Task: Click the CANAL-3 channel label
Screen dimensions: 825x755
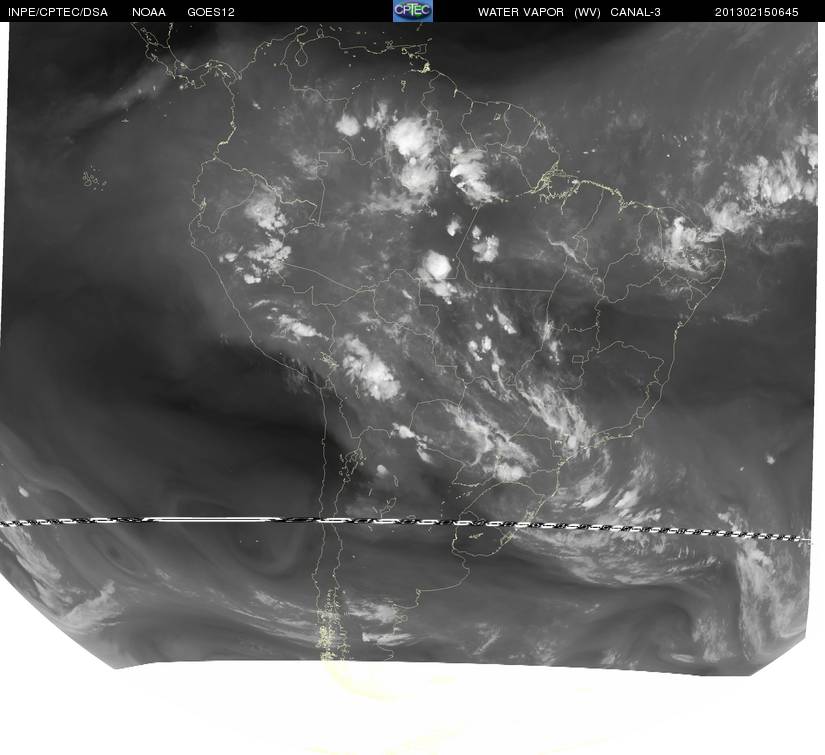Action: (635, 12)
